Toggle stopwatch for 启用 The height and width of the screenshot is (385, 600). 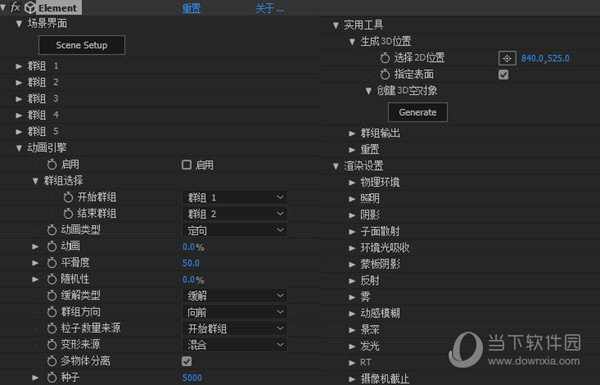[x=52, y=165]
